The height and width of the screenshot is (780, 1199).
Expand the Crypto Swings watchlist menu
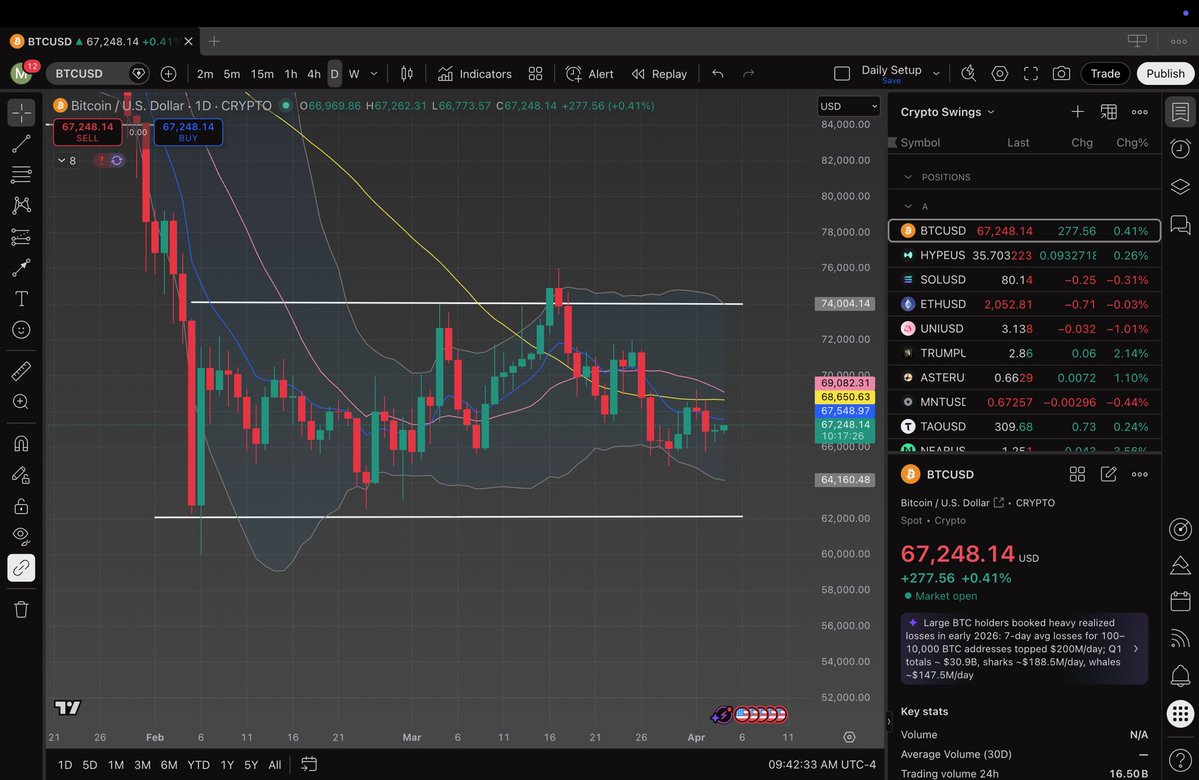990,113
